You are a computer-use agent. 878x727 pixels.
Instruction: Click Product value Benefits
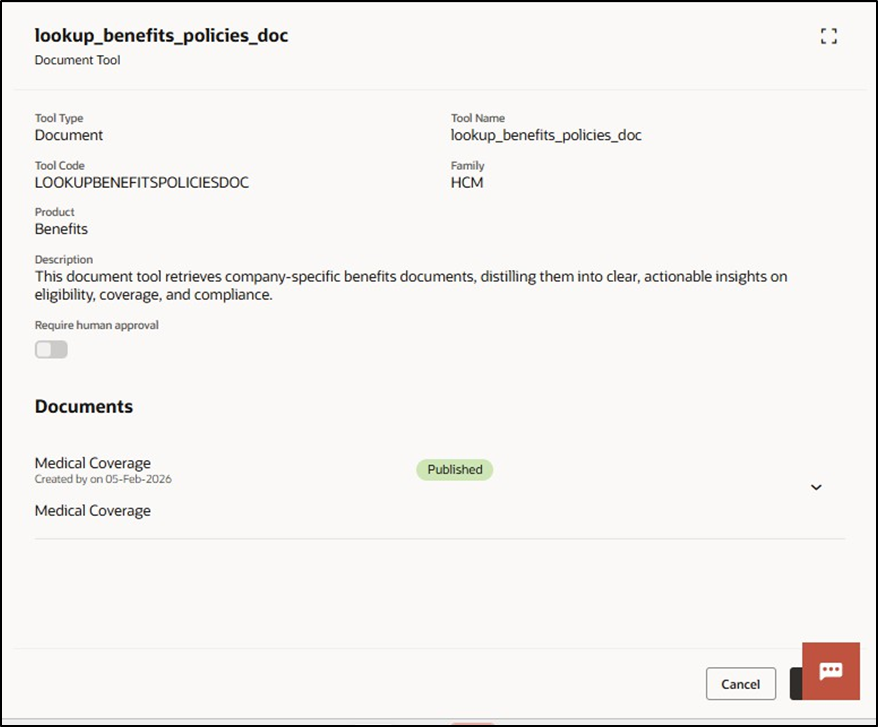61,229
